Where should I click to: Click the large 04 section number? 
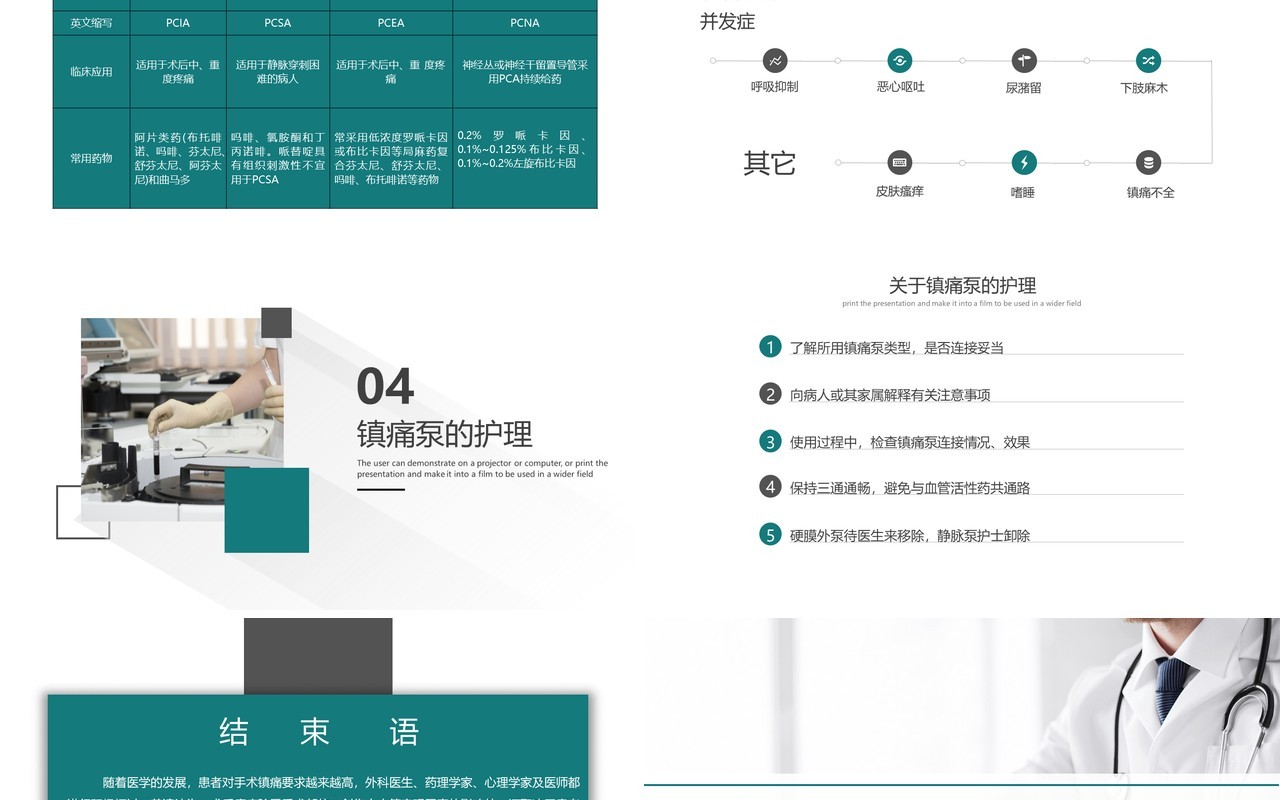coord(385,387)
